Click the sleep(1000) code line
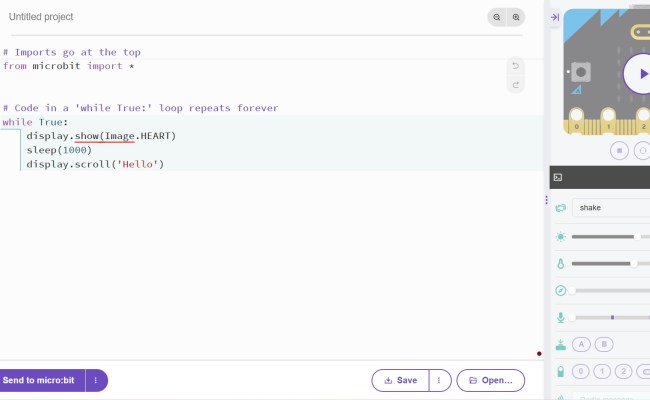The image size is (650, 400). [x=59, y=150]
